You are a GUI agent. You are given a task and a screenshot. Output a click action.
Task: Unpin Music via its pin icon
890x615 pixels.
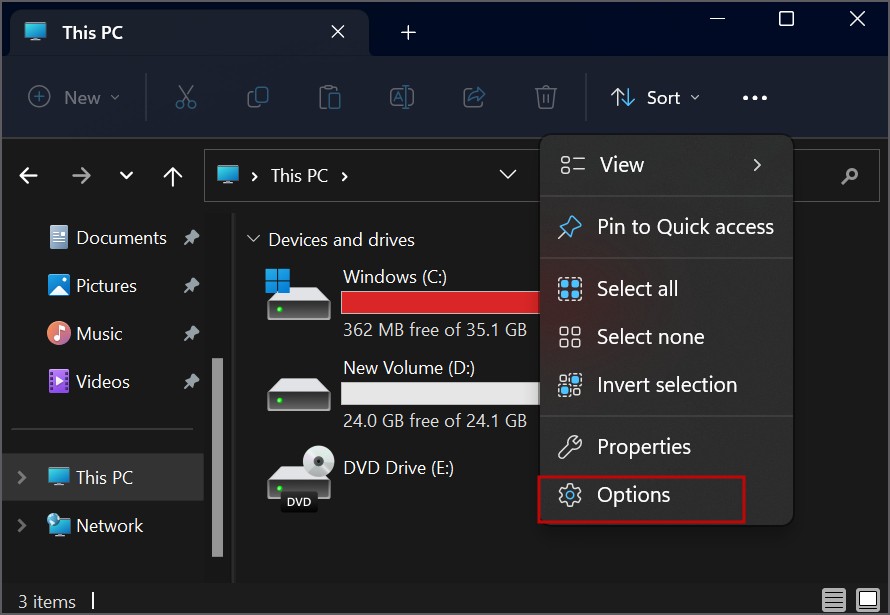pos(191,334)
